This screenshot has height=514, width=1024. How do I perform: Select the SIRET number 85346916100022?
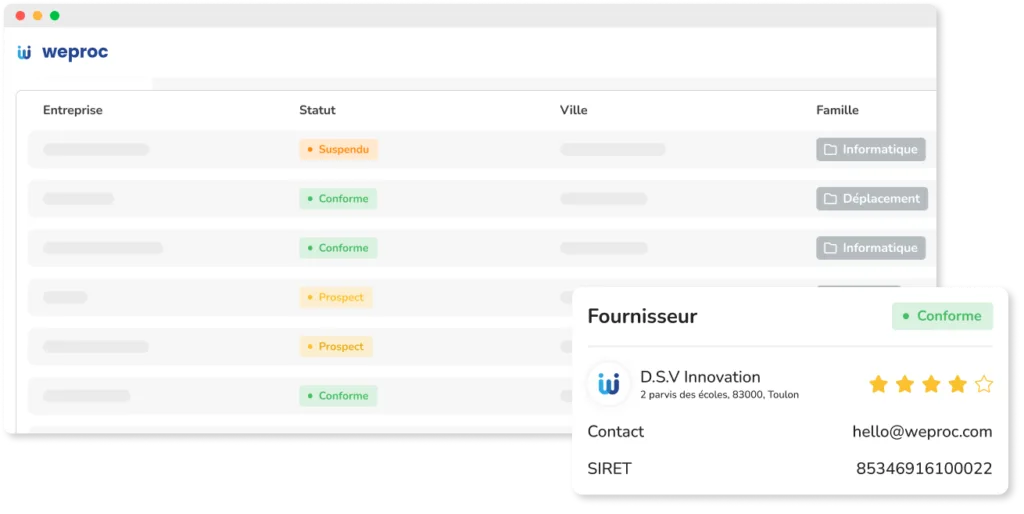923,468
